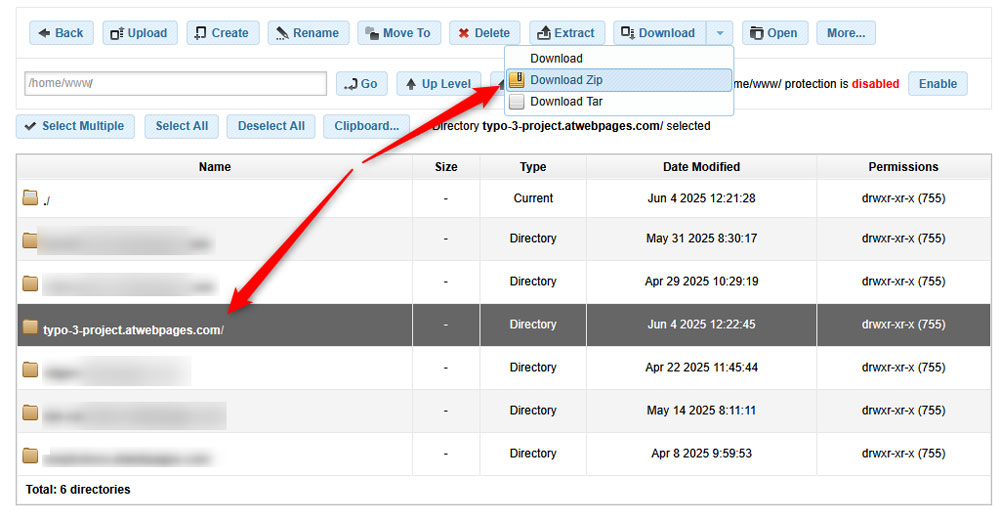Choose Download Zip from the menu

(x=566, y=80)
